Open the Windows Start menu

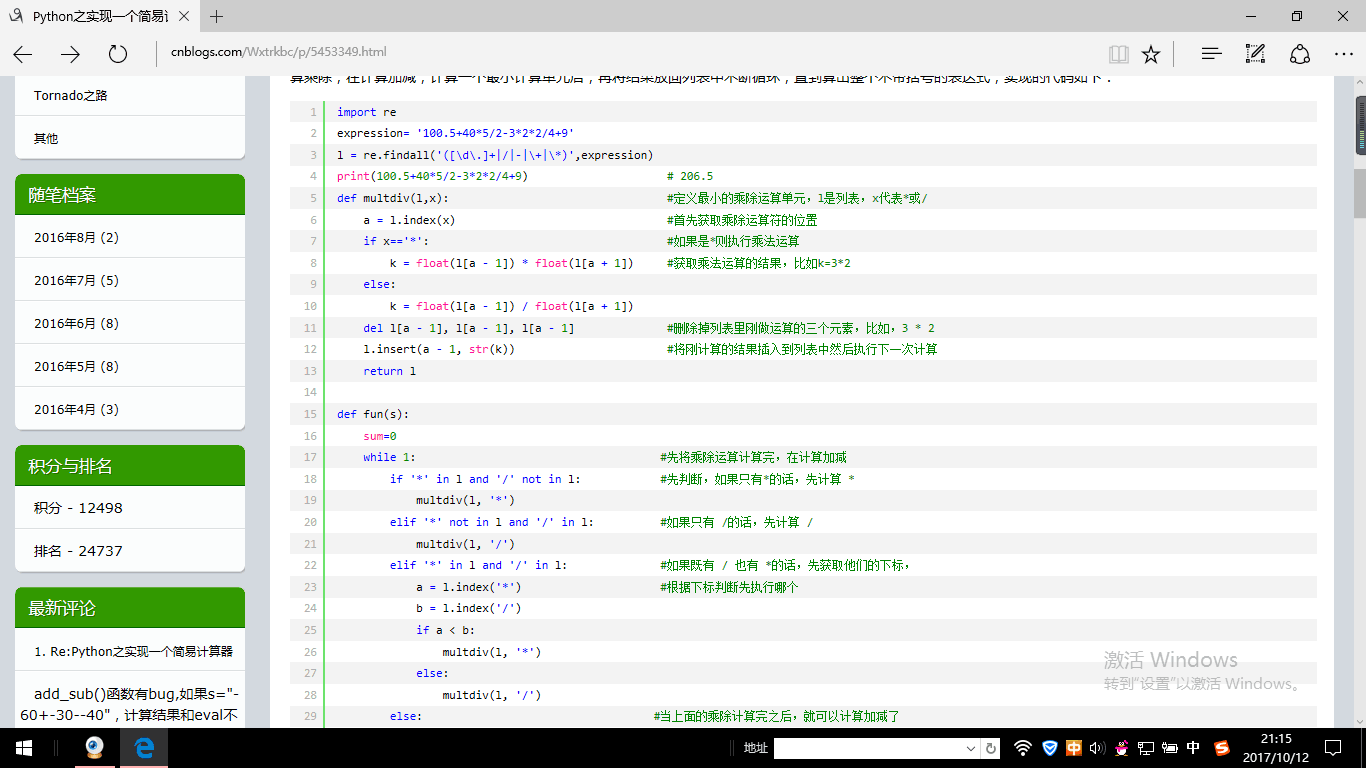pyautogui.click(x=23, y=748)
